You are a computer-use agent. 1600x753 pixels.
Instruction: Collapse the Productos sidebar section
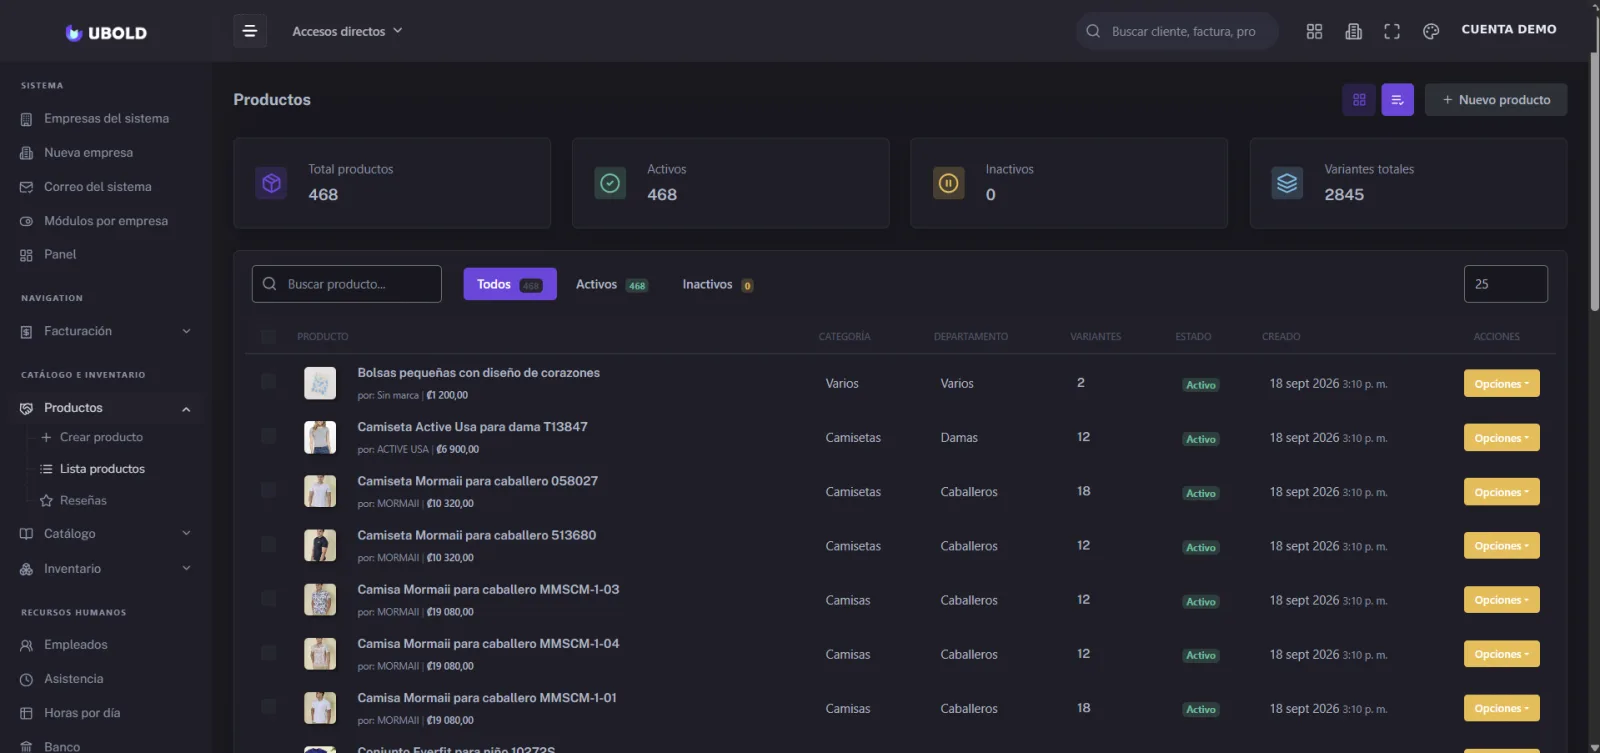point(105,408)
